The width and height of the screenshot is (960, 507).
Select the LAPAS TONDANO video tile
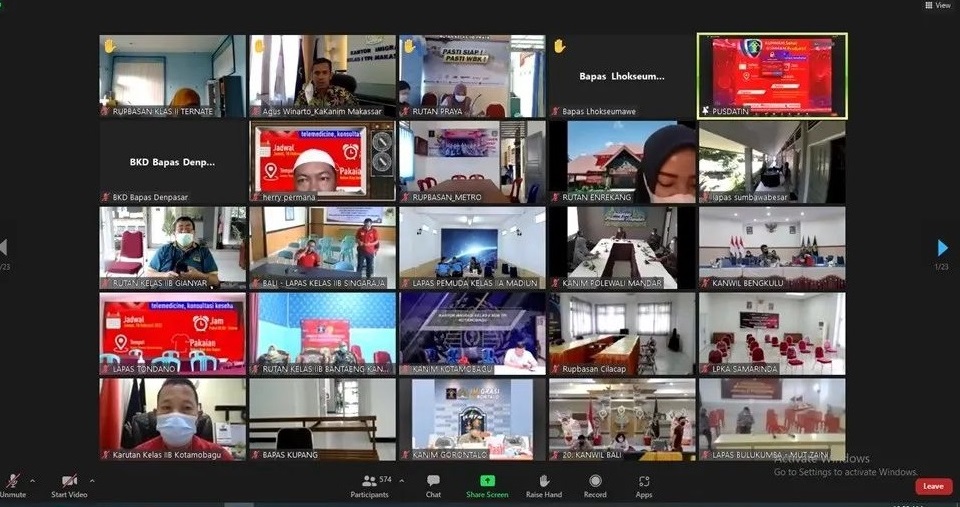pos(173,333)
